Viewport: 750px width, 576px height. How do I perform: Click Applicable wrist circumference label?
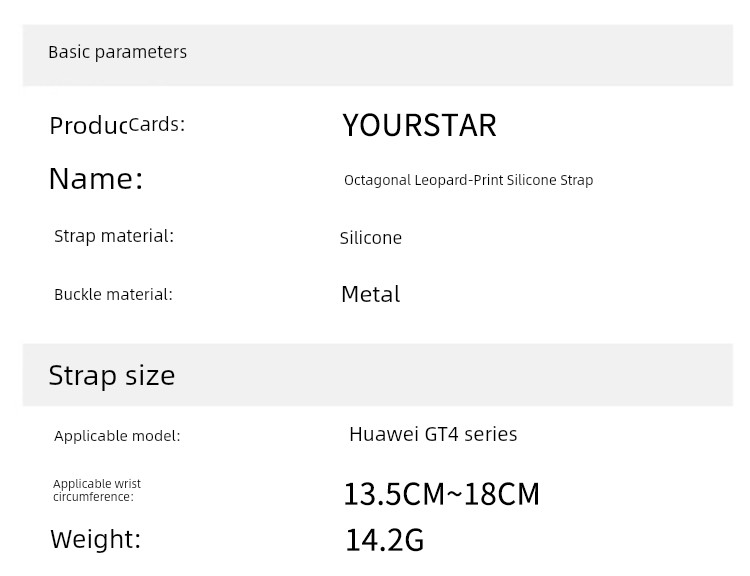click(97, 490)
